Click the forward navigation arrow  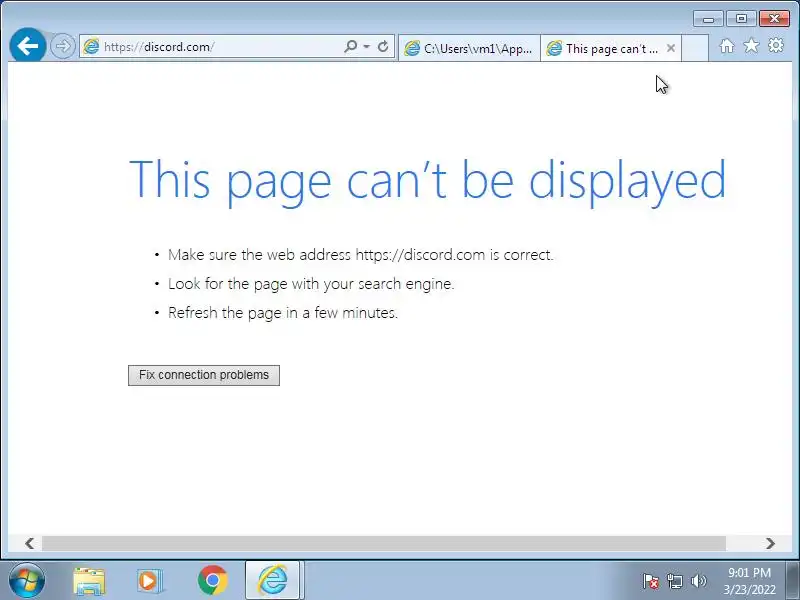(63, 46)
